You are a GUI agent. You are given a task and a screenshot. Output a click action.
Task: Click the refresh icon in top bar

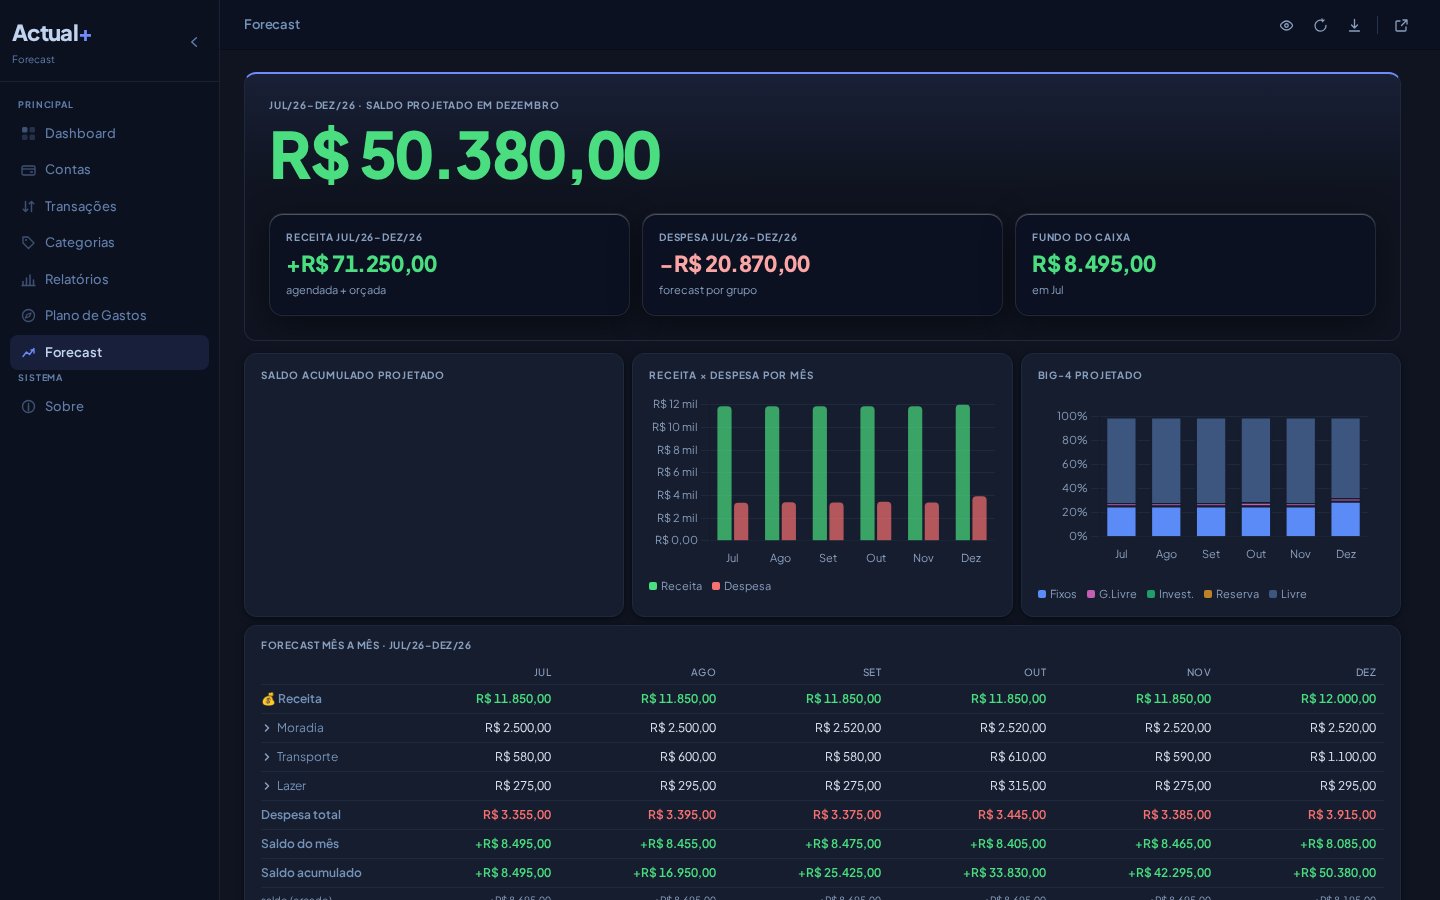tap(1320, 25)
